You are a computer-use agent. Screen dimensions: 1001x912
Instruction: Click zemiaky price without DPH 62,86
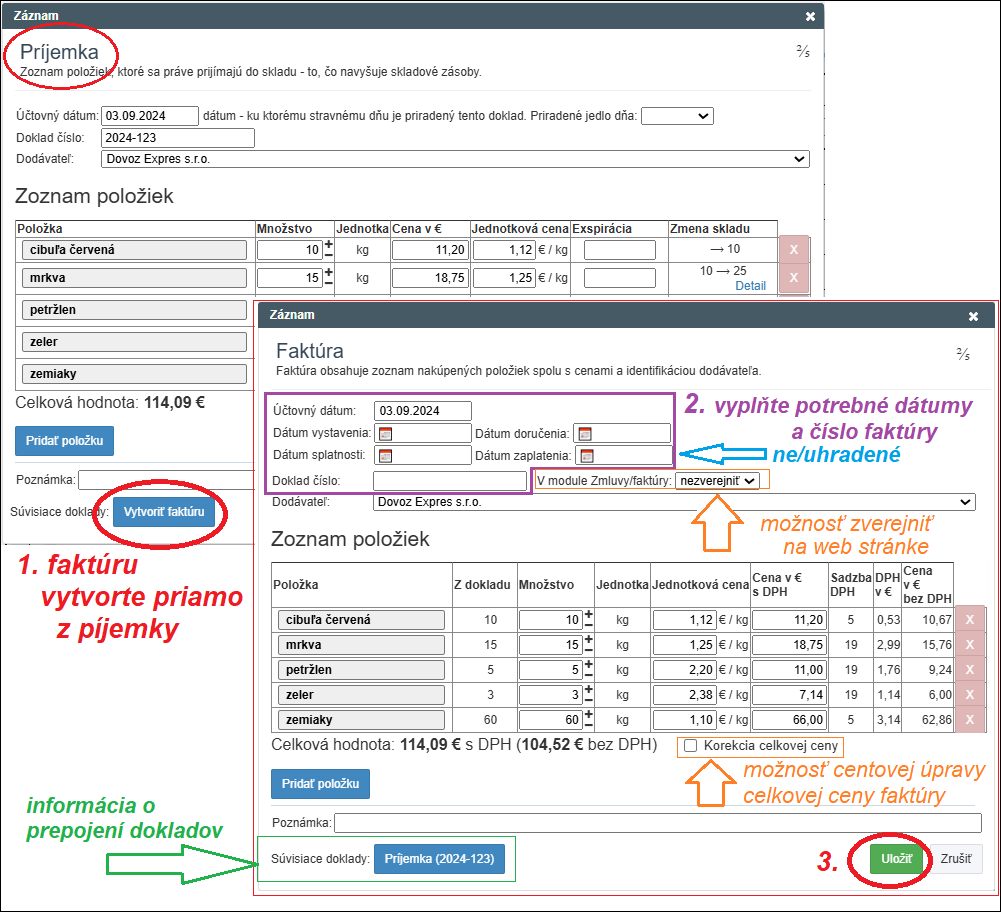click(x=937, y=720)
